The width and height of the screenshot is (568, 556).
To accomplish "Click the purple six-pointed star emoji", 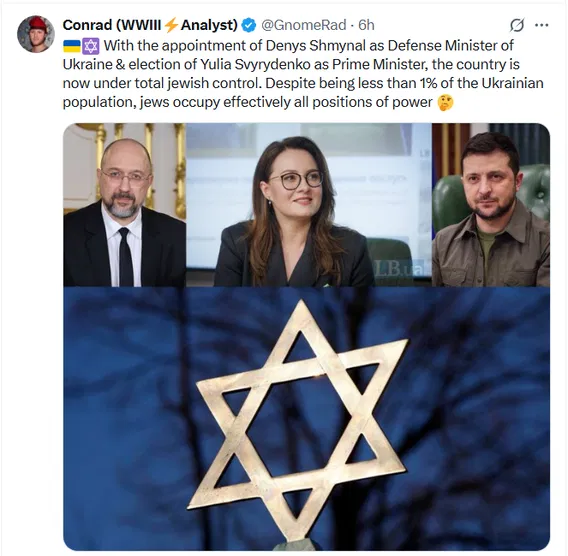I will click(91, 46).
